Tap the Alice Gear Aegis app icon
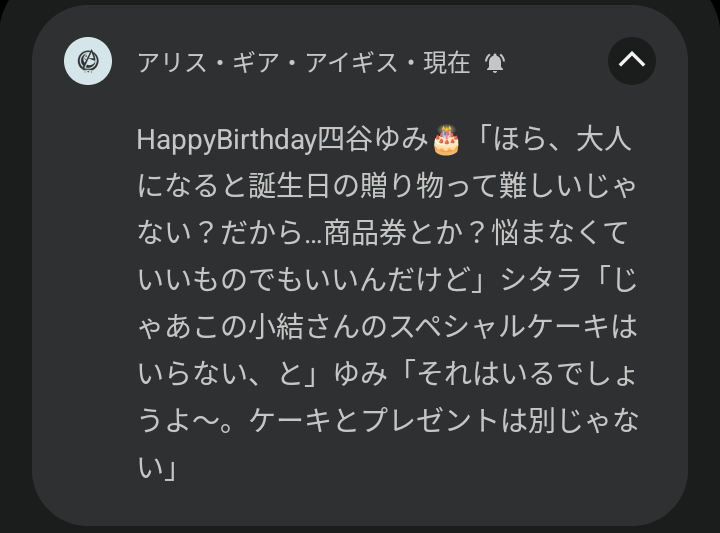The image size is (720, 533). pyautogui.click(x=88, y=61)
